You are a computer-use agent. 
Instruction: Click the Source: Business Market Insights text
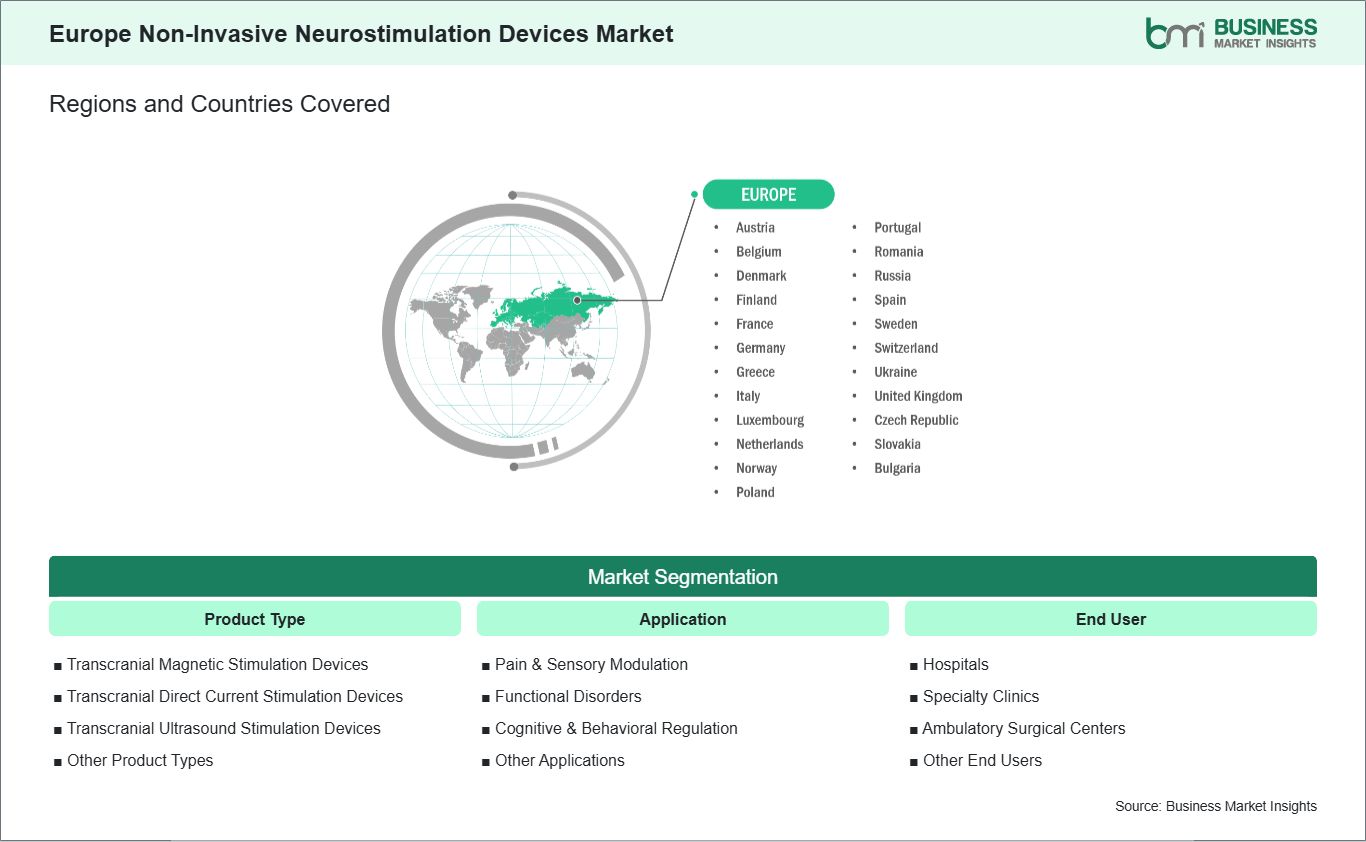pos(1216,806)
